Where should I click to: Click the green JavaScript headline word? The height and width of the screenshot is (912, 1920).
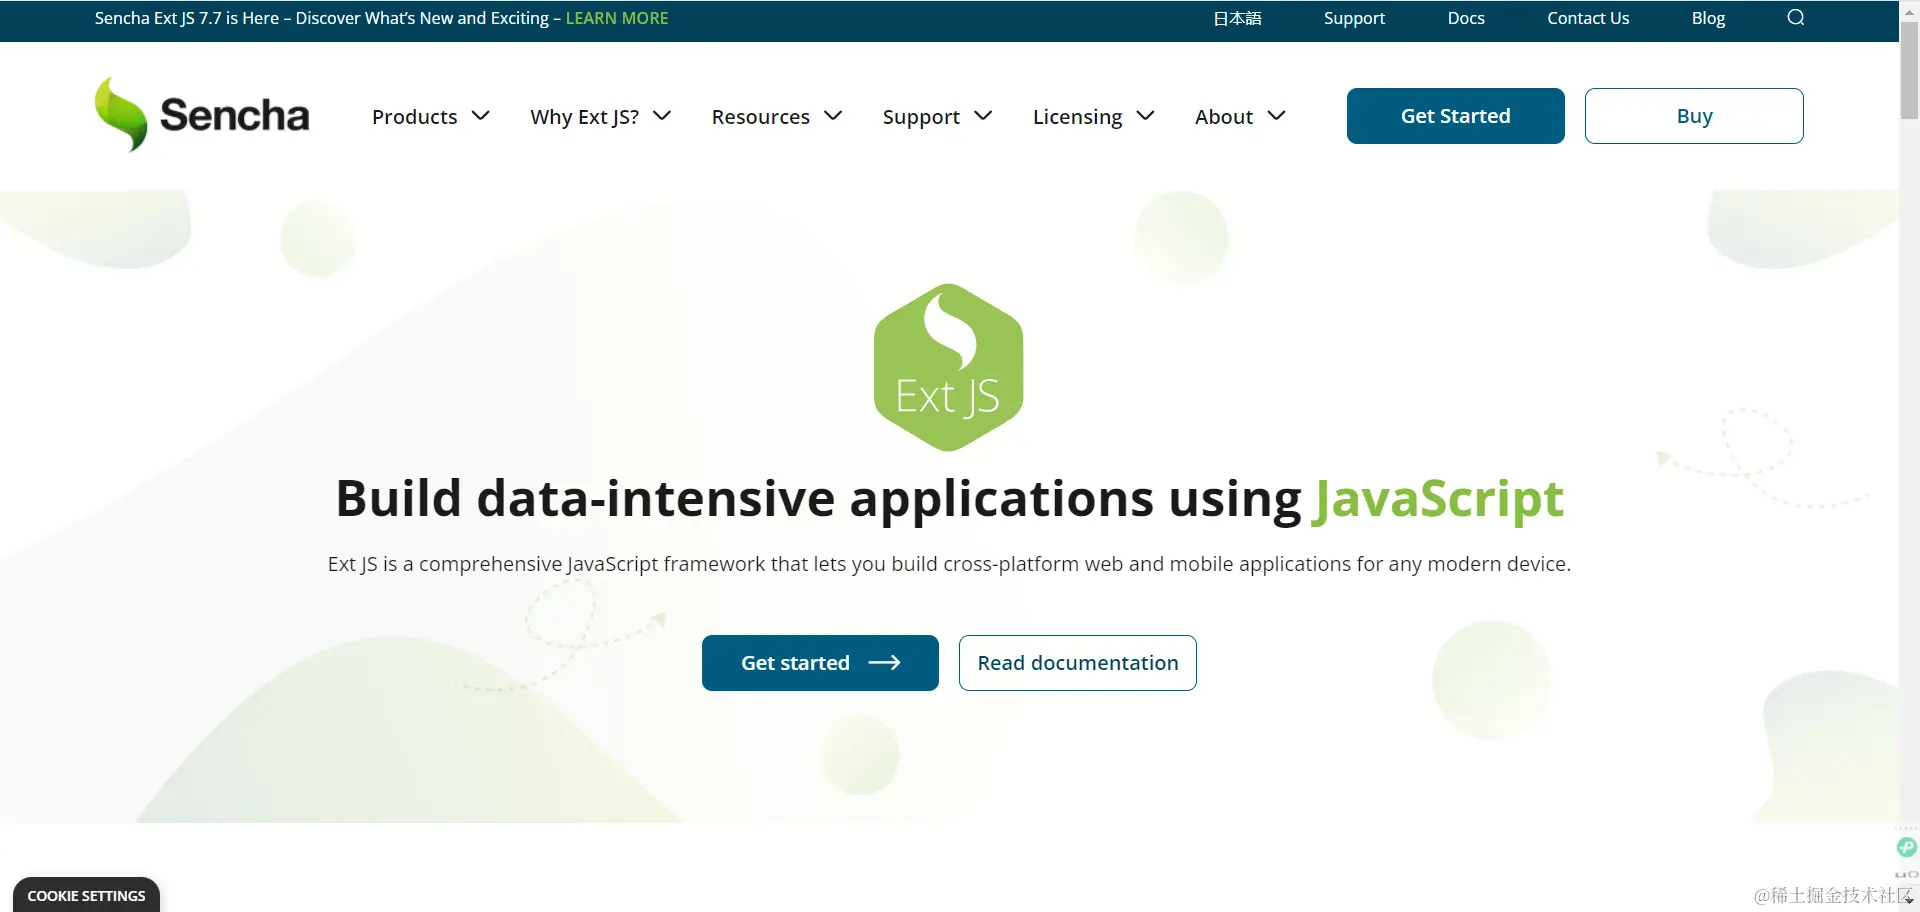(x=1438, y=499)
